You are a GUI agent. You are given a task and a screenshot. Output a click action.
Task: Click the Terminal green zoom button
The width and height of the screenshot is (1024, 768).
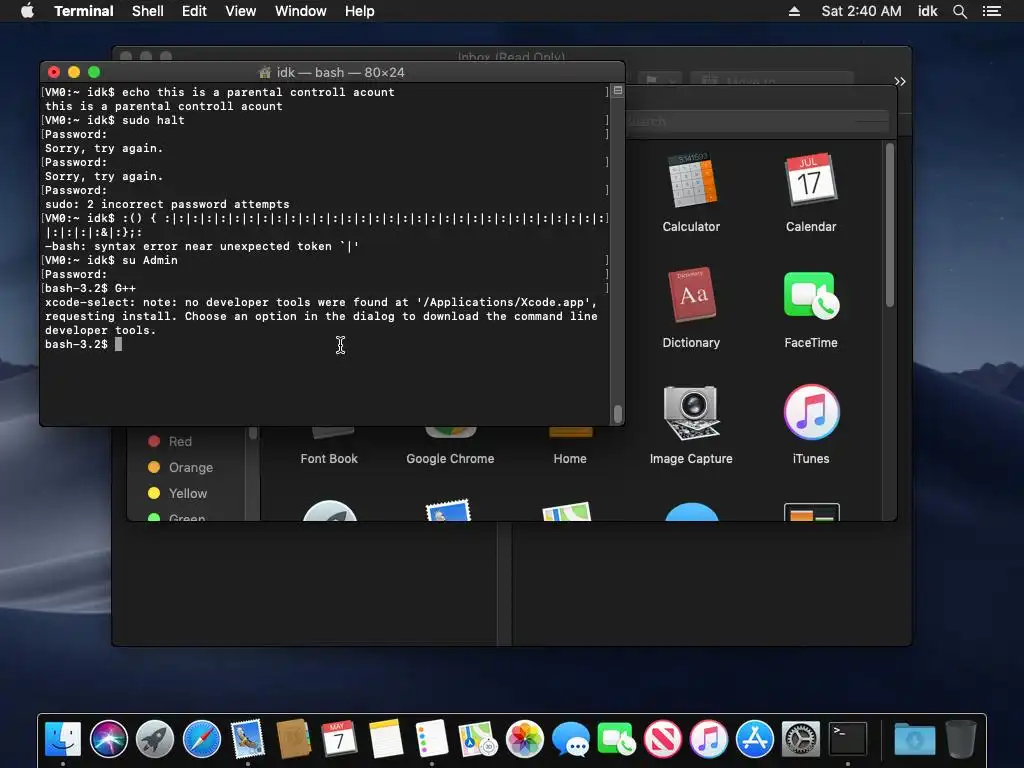94,72
